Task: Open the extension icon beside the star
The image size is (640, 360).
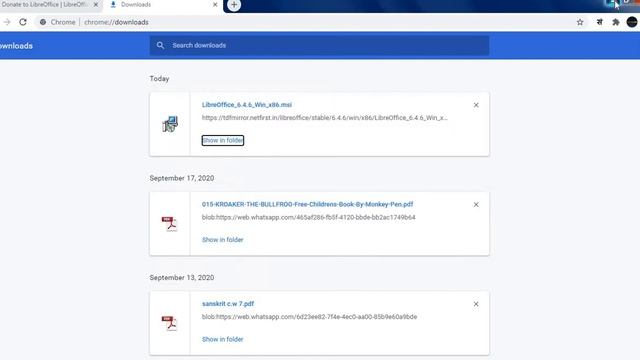Action: pos(599,22)
